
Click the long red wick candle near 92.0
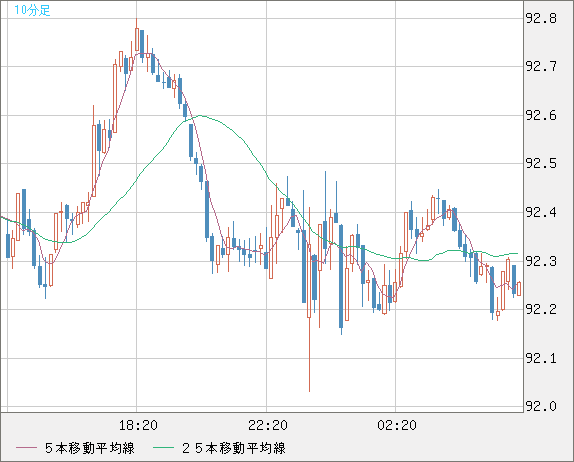click(309, 300)
